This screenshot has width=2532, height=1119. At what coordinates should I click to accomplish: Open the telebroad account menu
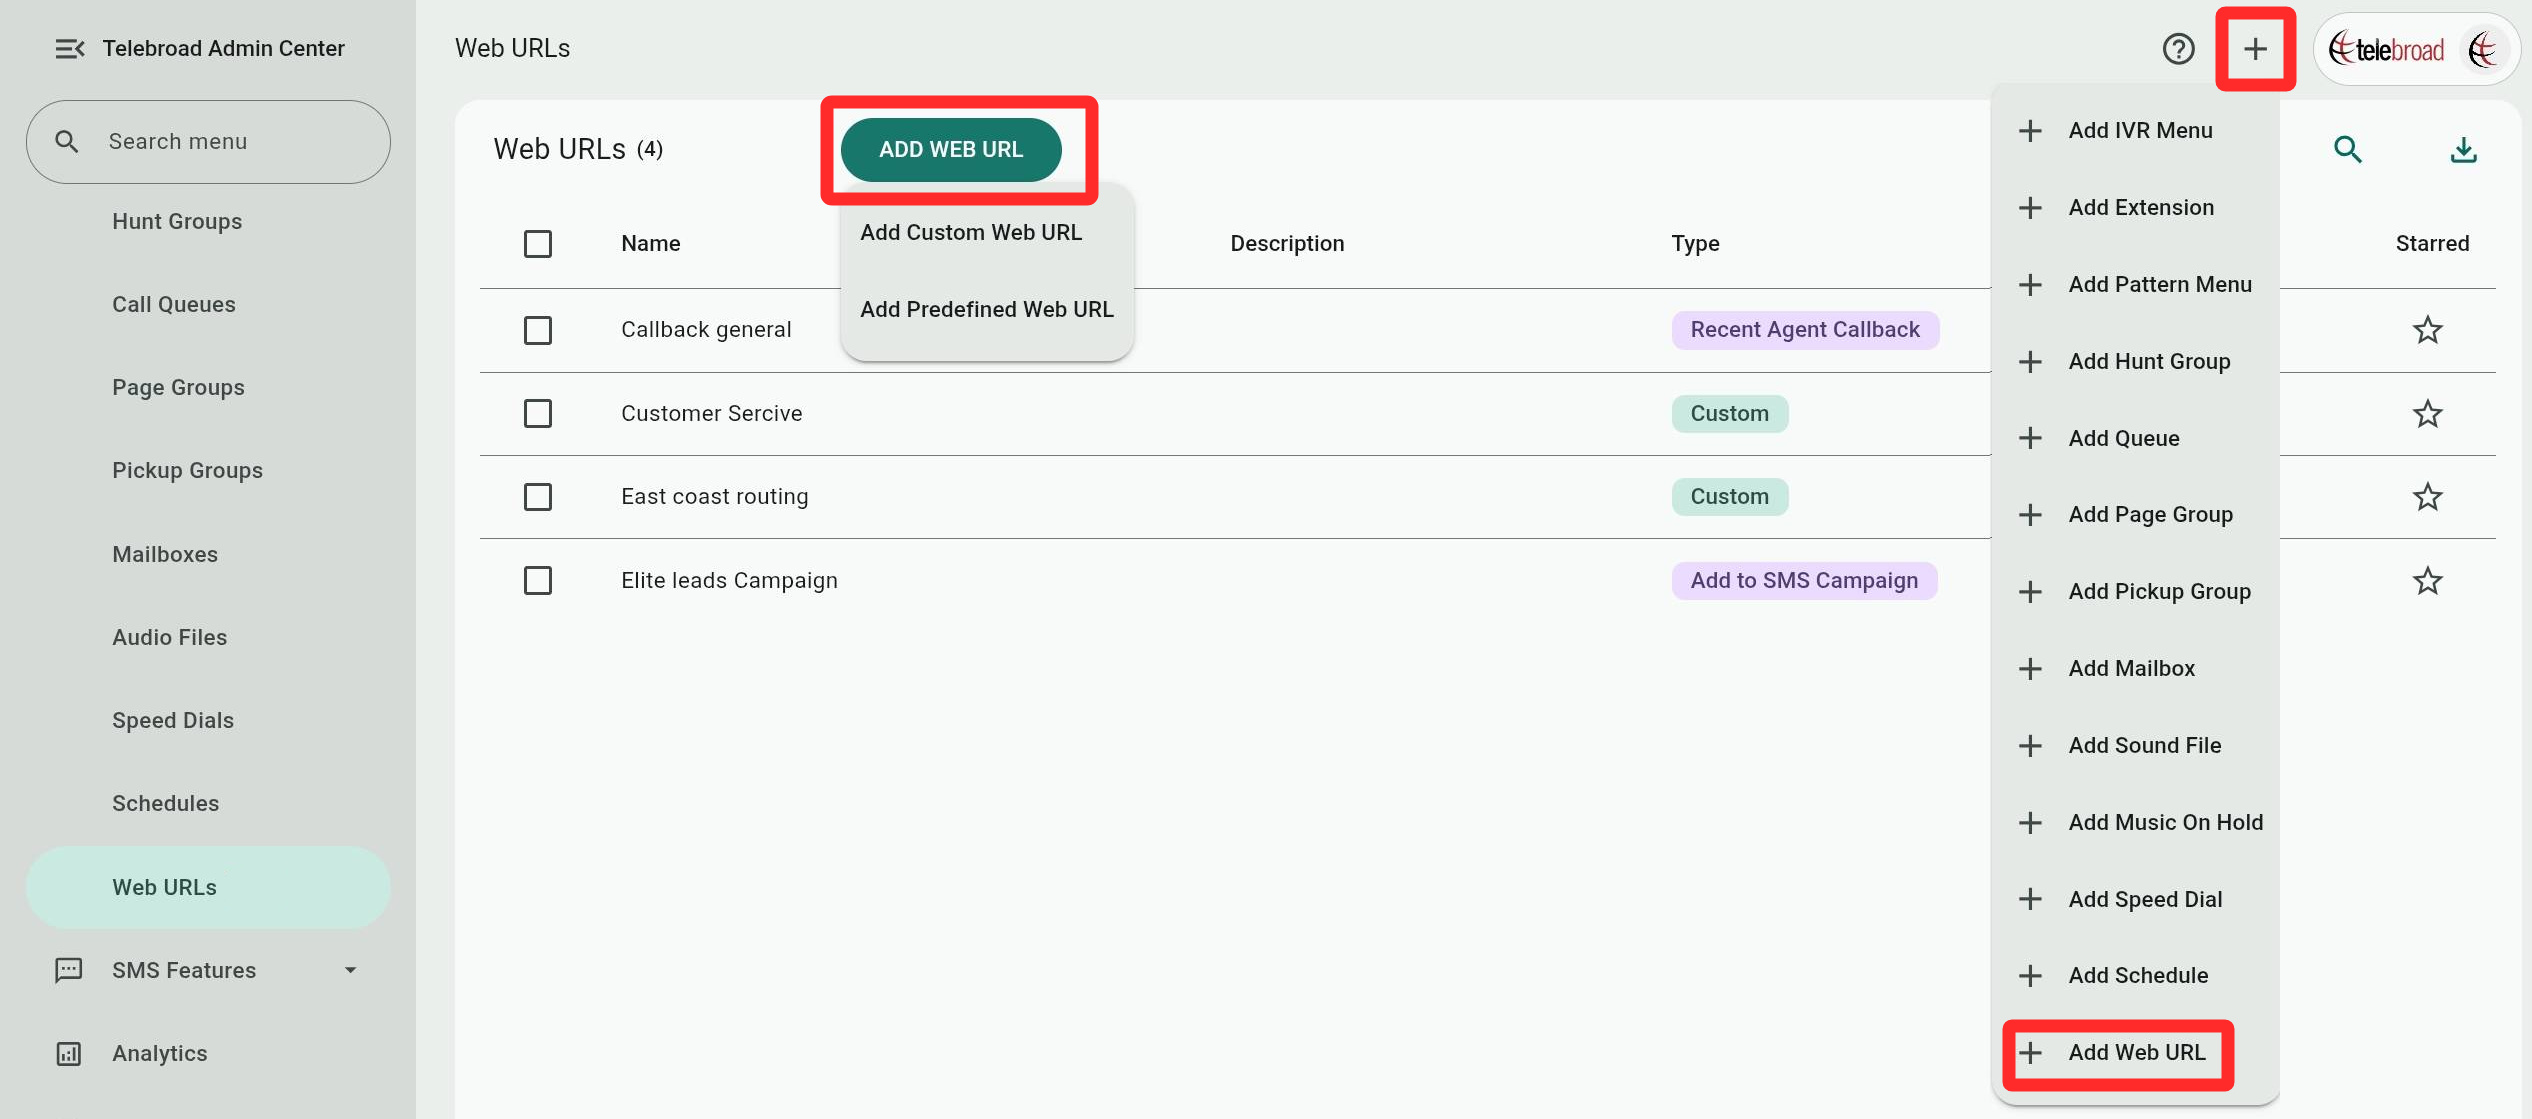(x=2415, y=48)
